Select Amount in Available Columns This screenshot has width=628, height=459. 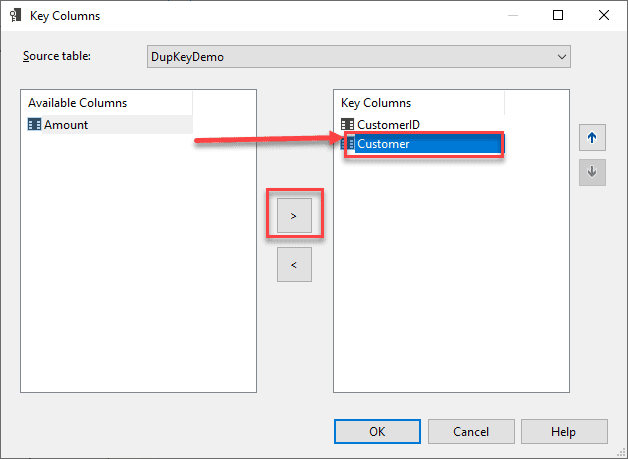point(66,125)
